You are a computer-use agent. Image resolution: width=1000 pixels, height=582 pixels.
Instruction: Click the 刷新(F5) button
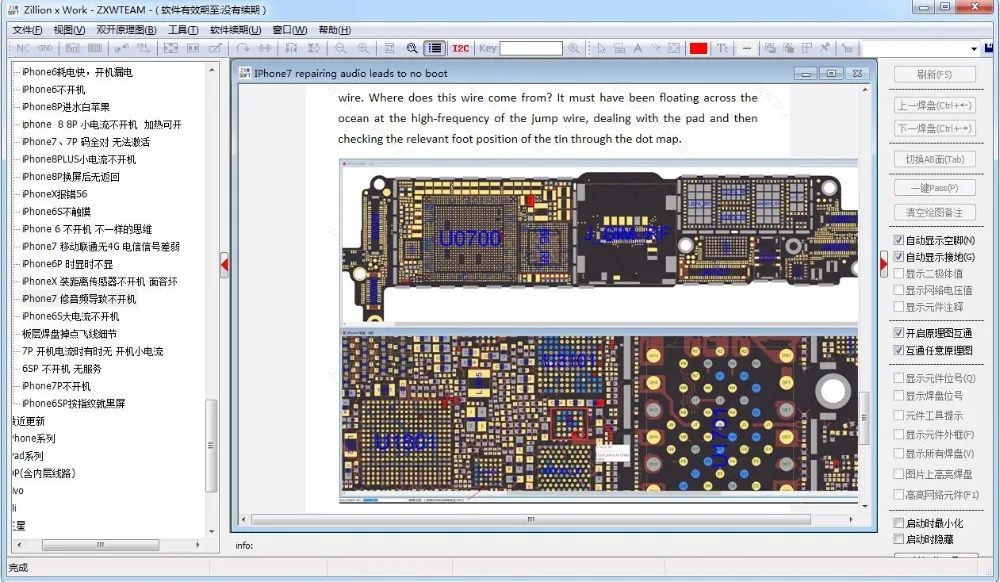point(934,75)
